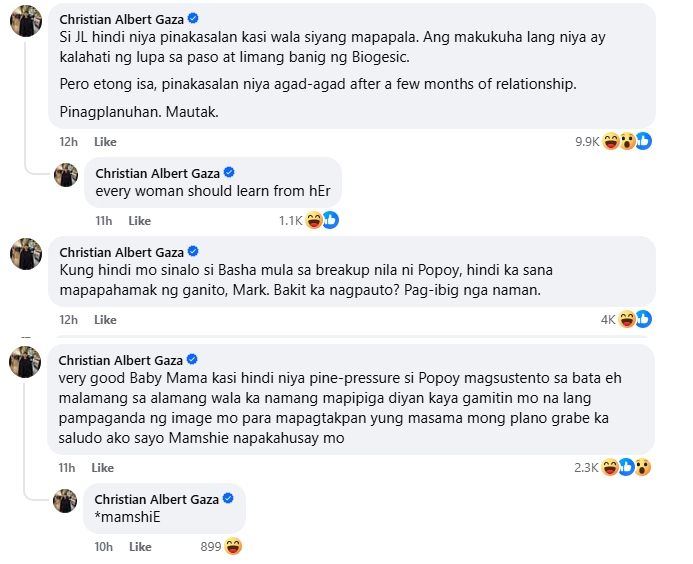Like the comment about JL and Biogesic
693x564 pixels.
click(x=104, y=142)
